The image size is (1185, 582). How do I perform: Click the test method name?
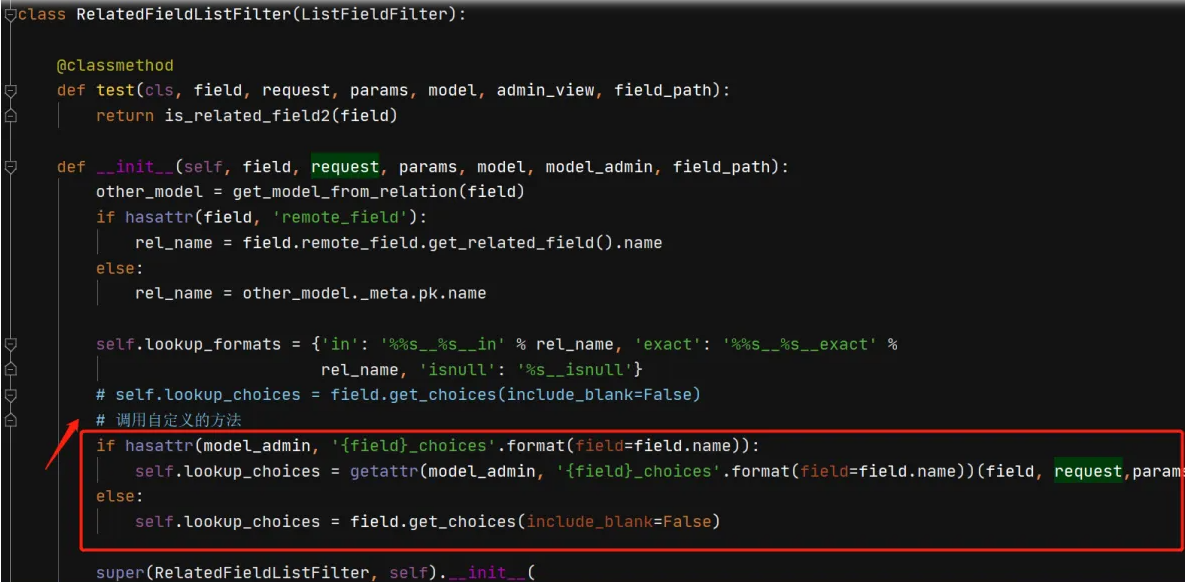(x=115, y=91)
